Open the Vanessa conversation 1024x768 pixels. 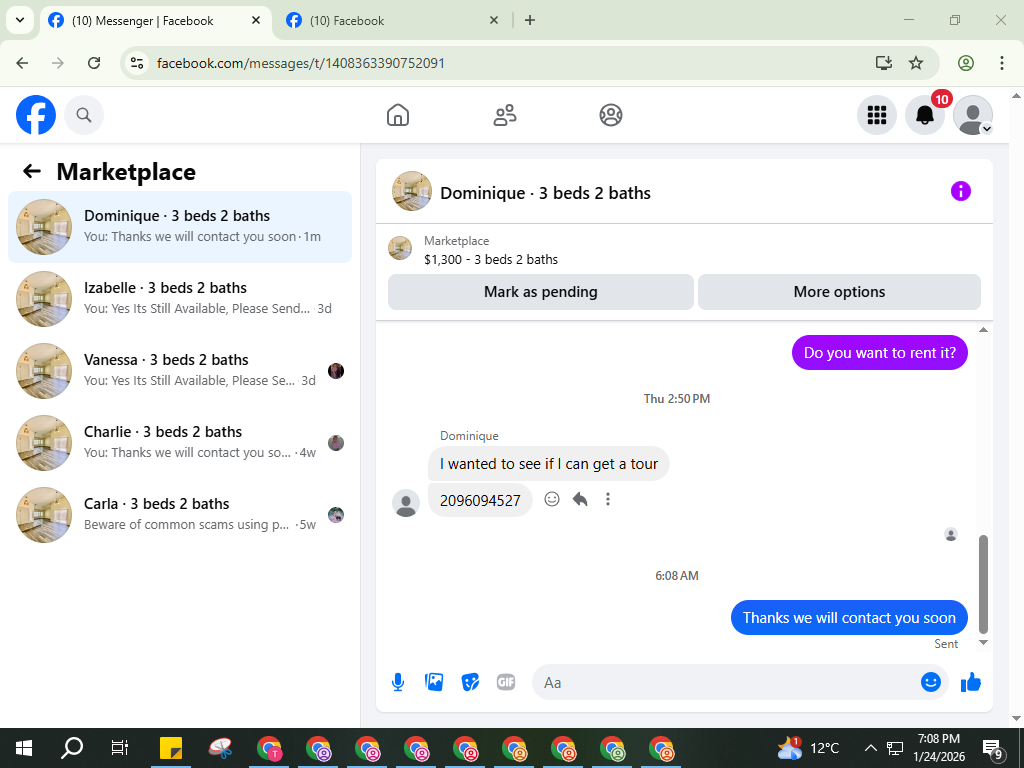pyautogui.click(x=180, y=370)
